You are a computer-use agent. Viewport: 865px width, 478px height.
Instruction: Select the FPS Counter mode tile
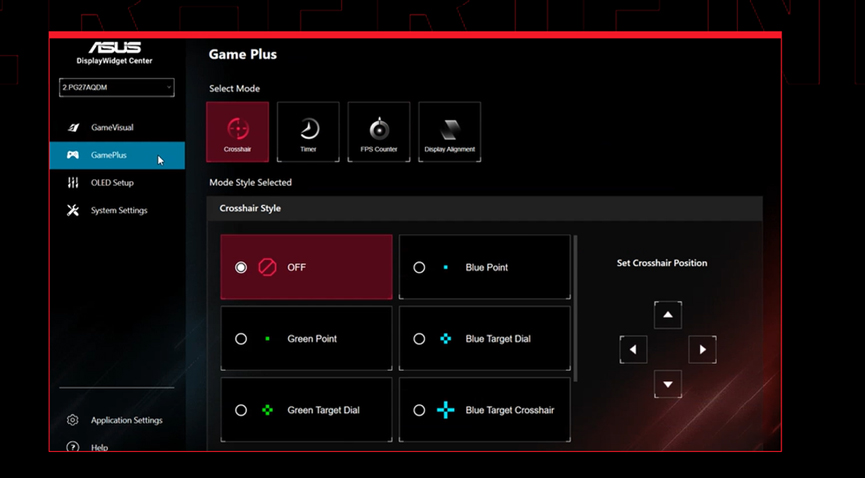[x=379, y=132]
